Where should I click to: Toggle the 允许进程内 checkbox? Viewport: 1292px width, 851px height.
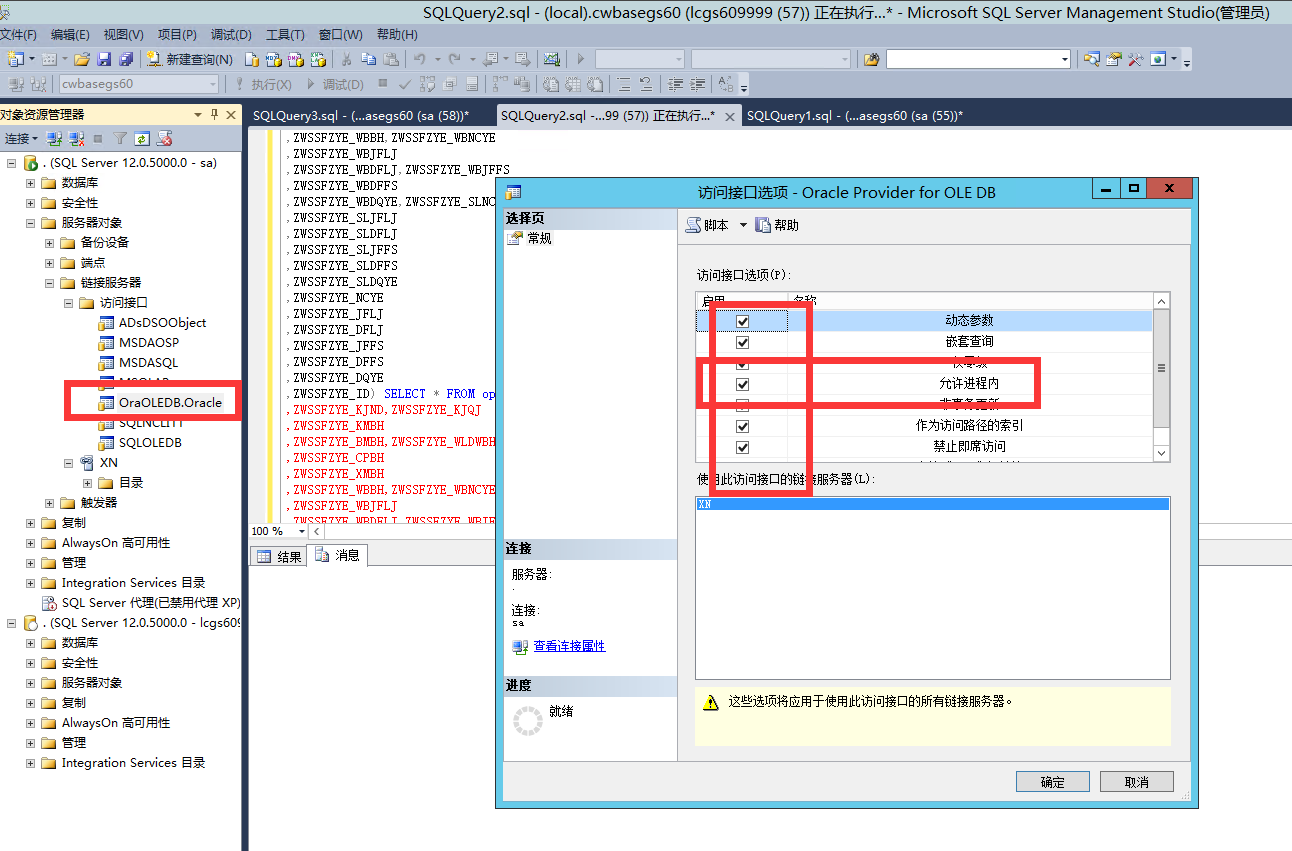[742, 384]
